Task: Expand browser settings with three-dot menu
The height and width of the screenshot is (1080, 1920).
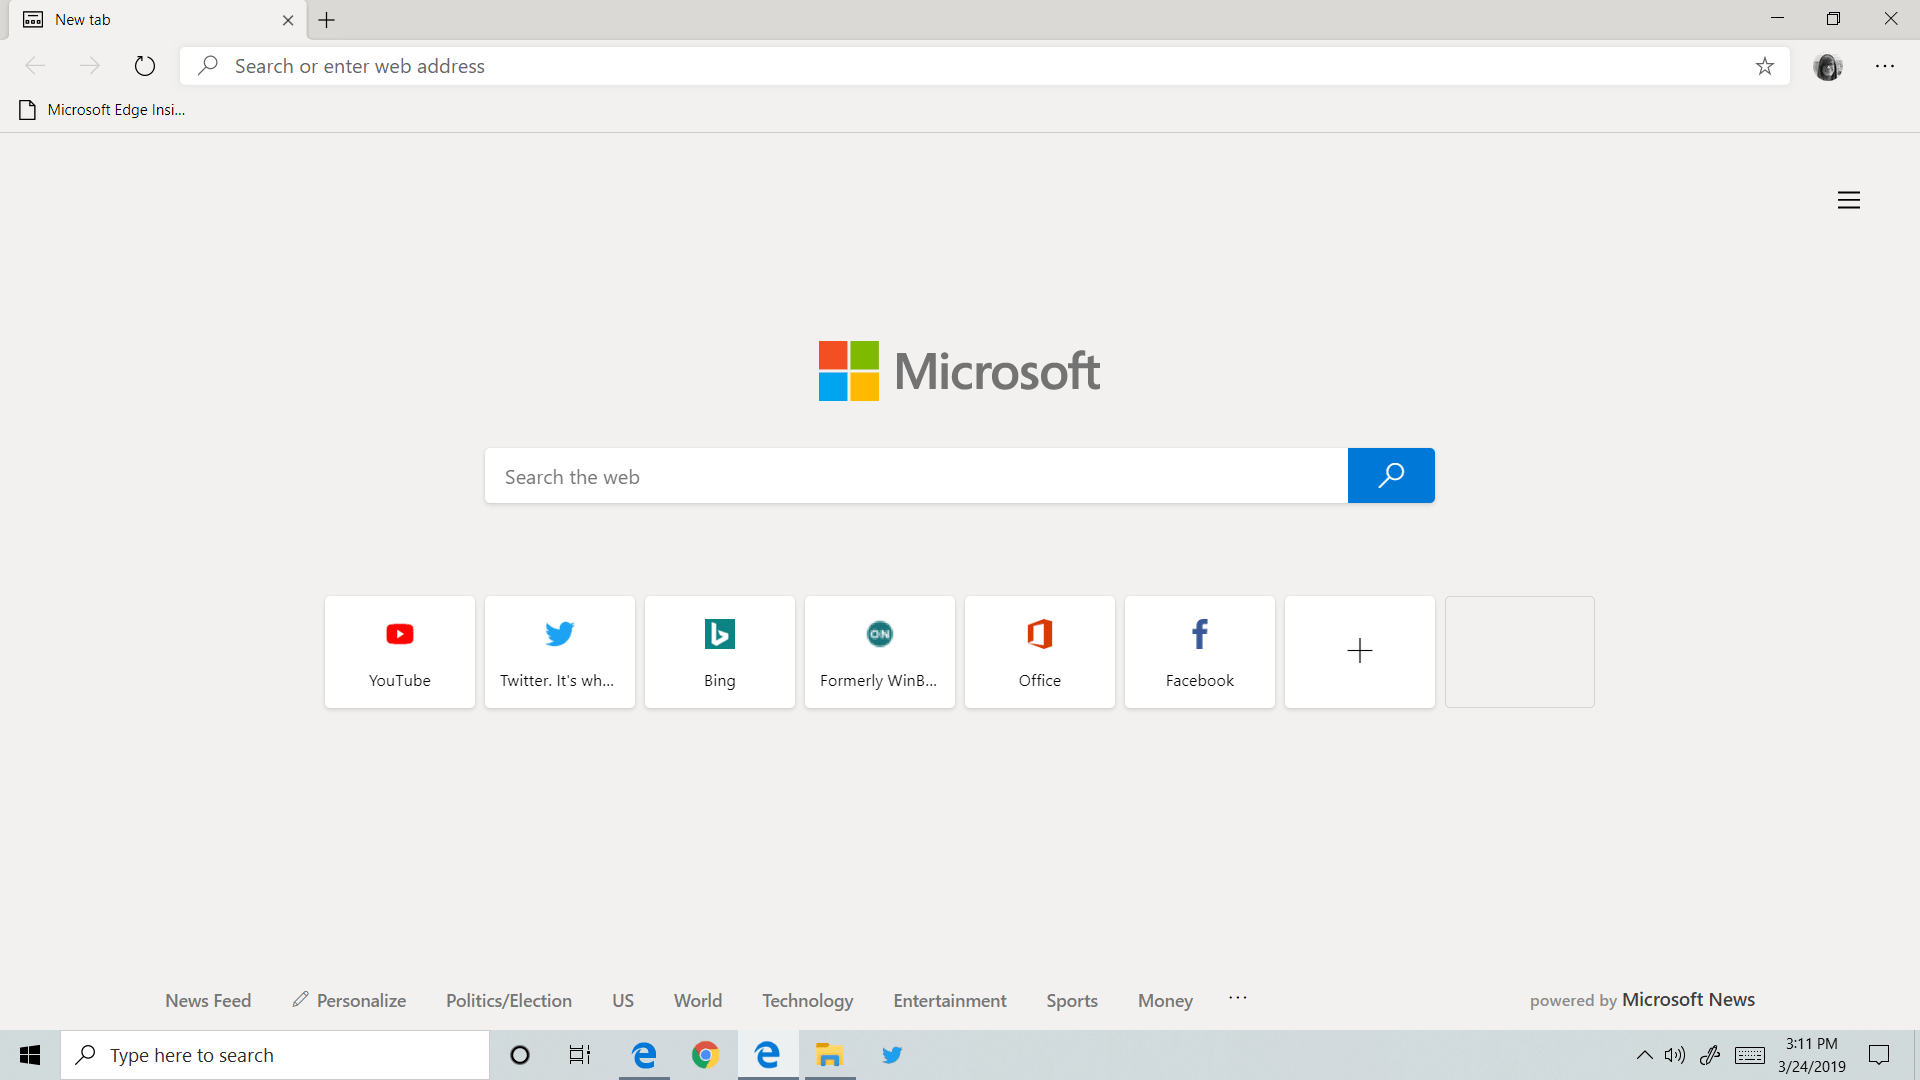Action: click(1884, 66)
